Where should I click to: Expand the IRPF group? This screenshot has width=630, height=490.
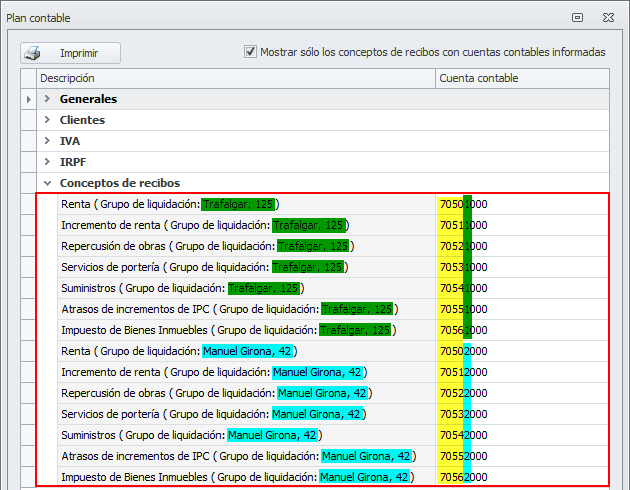[x=47, y=162]
